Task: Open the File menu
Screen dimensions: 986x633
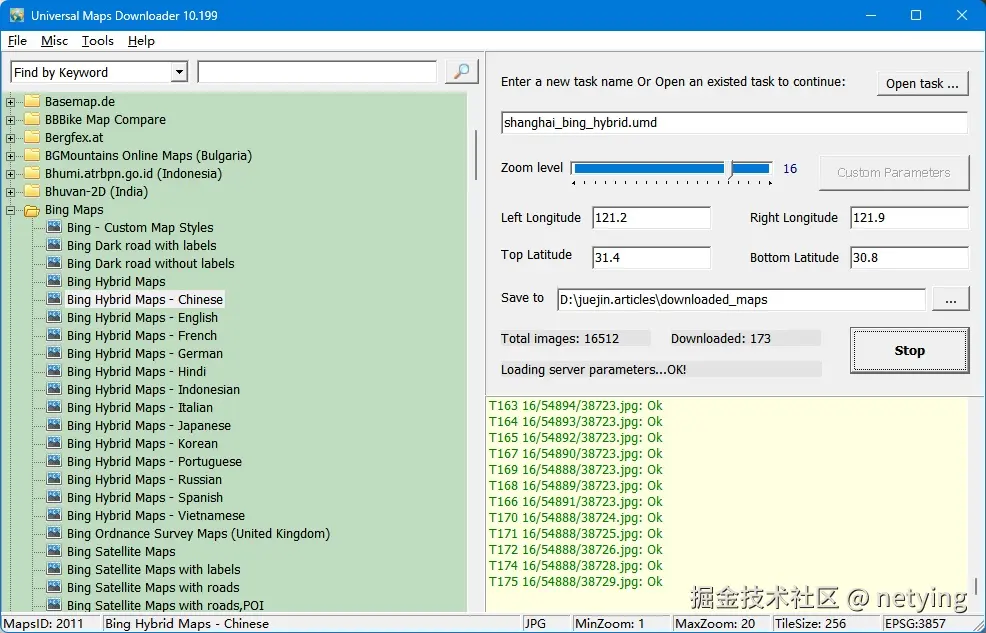Action: tap(17, 41)
